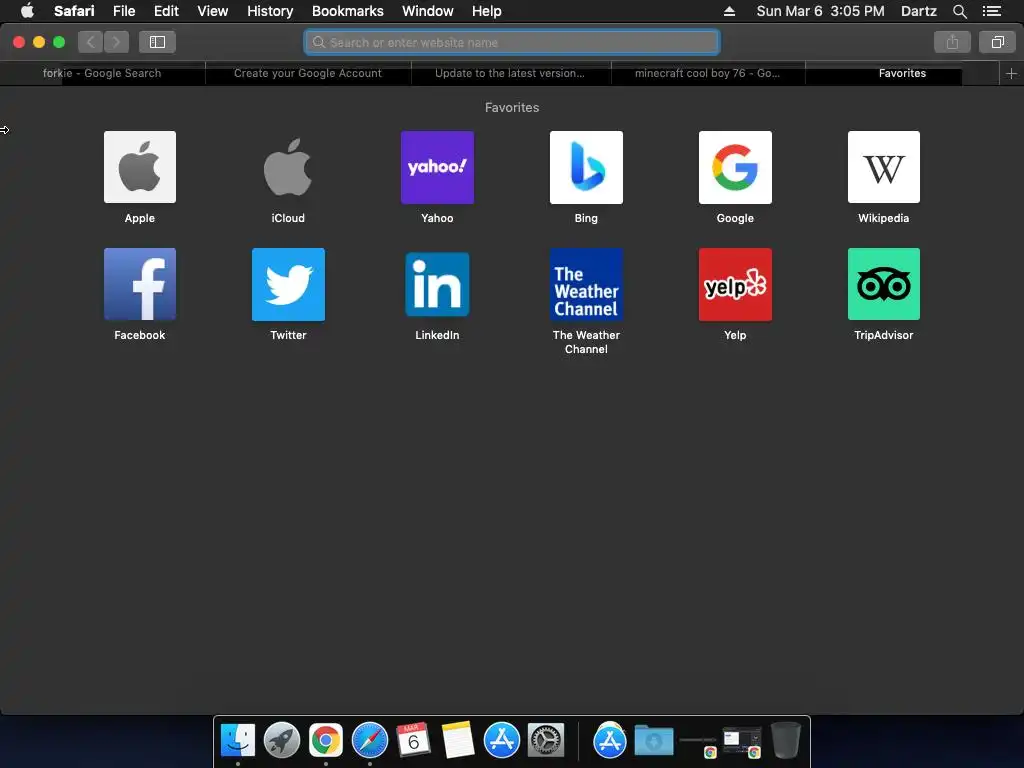This screenshot has width=1024, height=768.
Task: Open the Google favorite
Action: pos(735,167)
